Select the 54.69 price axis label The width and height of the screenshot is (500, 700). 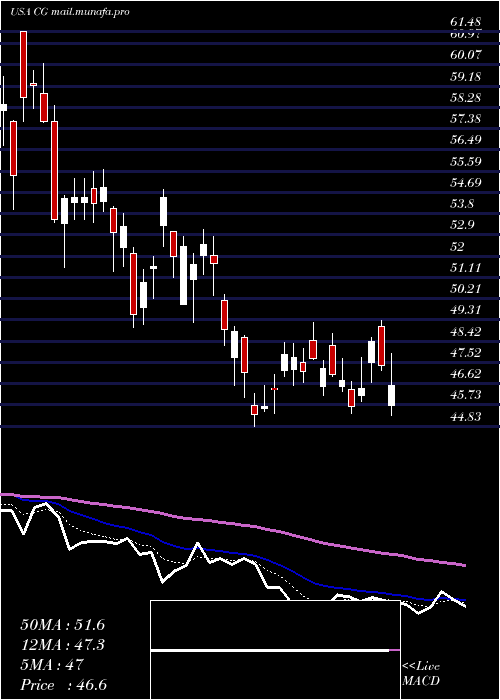click(x=466, y=183)
